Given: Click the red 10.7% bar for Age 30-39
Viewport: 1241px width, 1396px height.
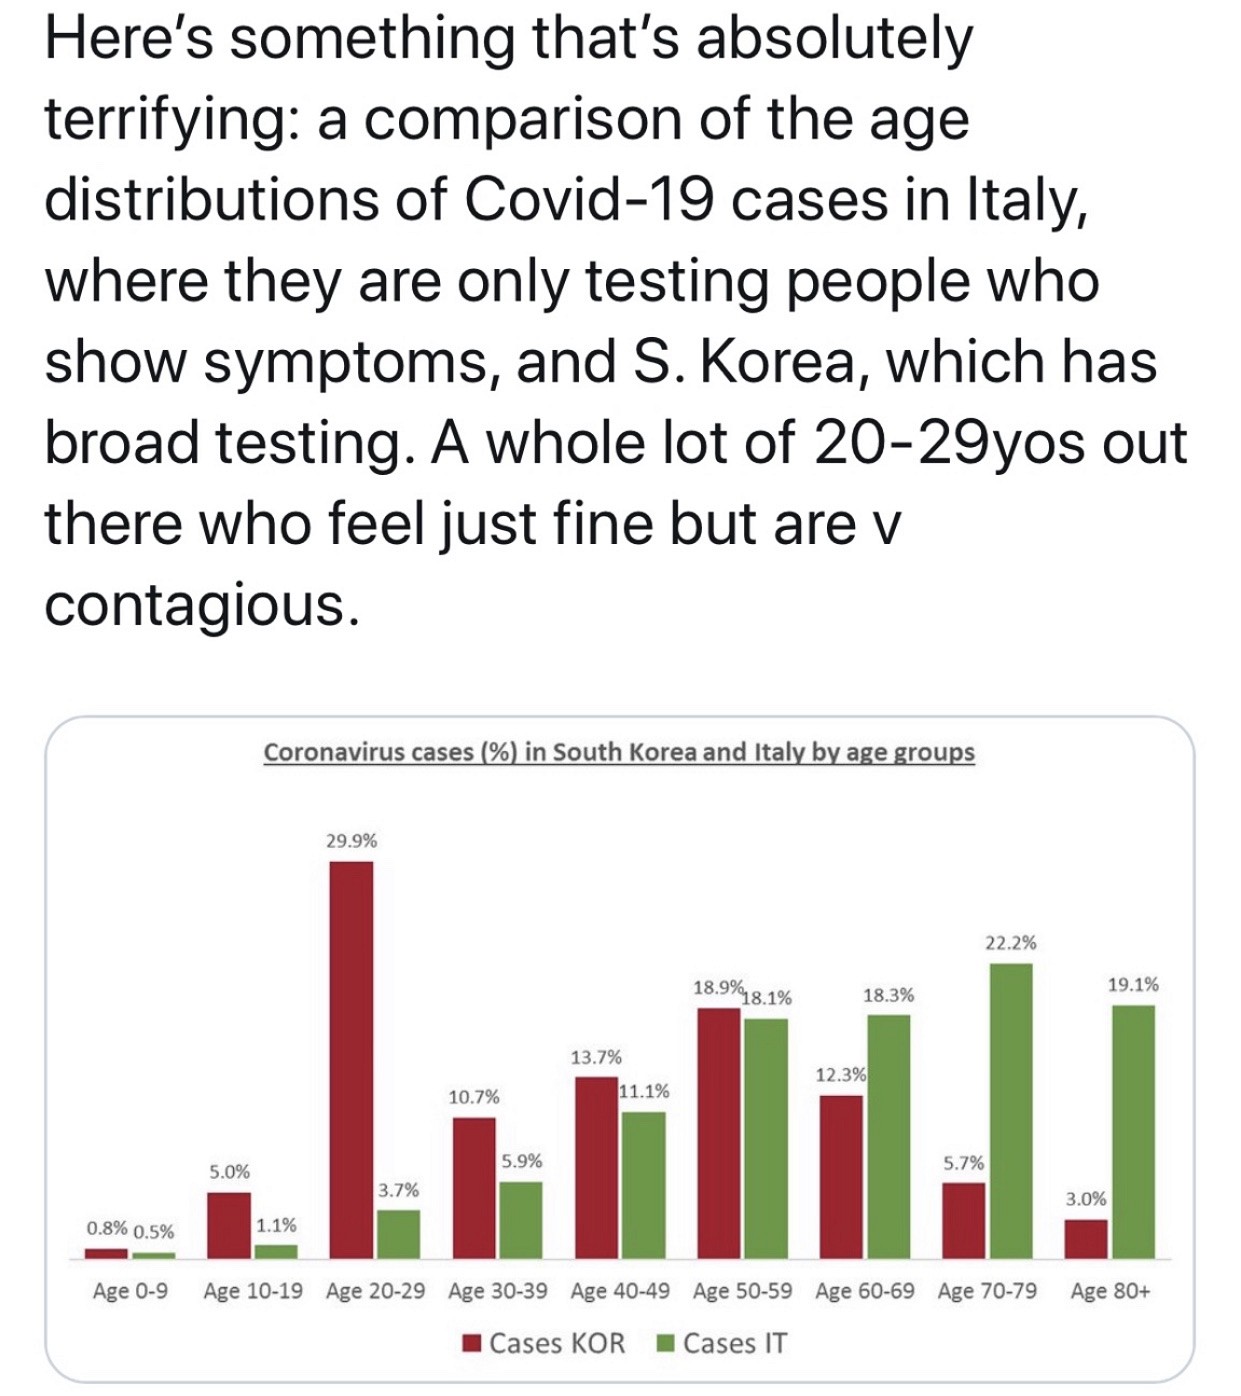Looking at the screenshot, I should 474,1187.
